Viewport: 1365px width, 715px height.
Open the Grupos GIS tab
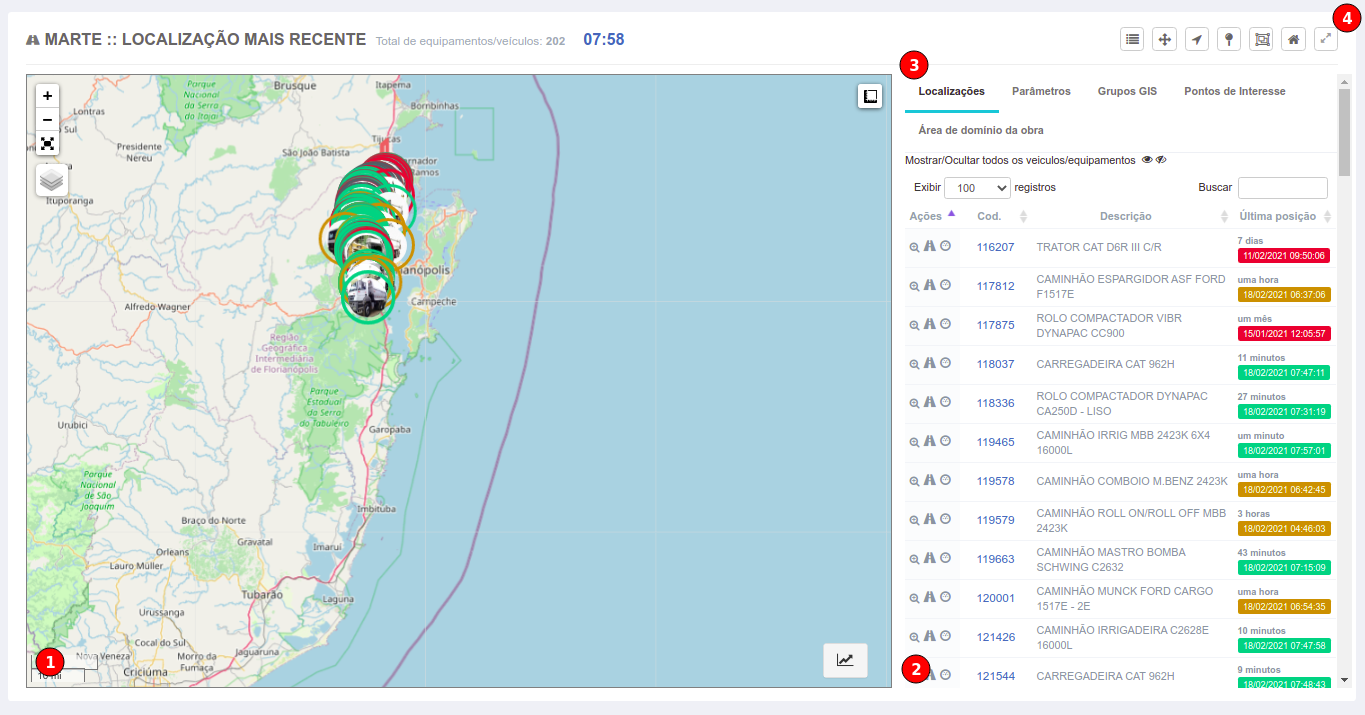[1127, 91]
